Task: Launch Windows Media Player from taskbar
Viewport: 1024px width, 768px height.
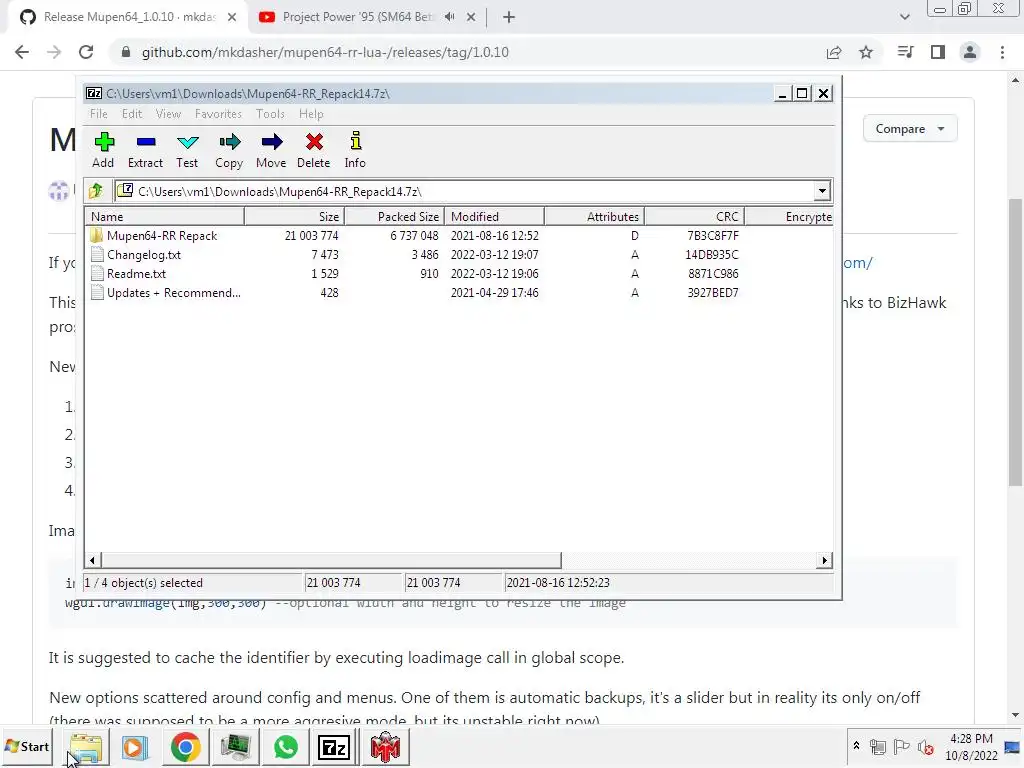Action: coord(135,747)
